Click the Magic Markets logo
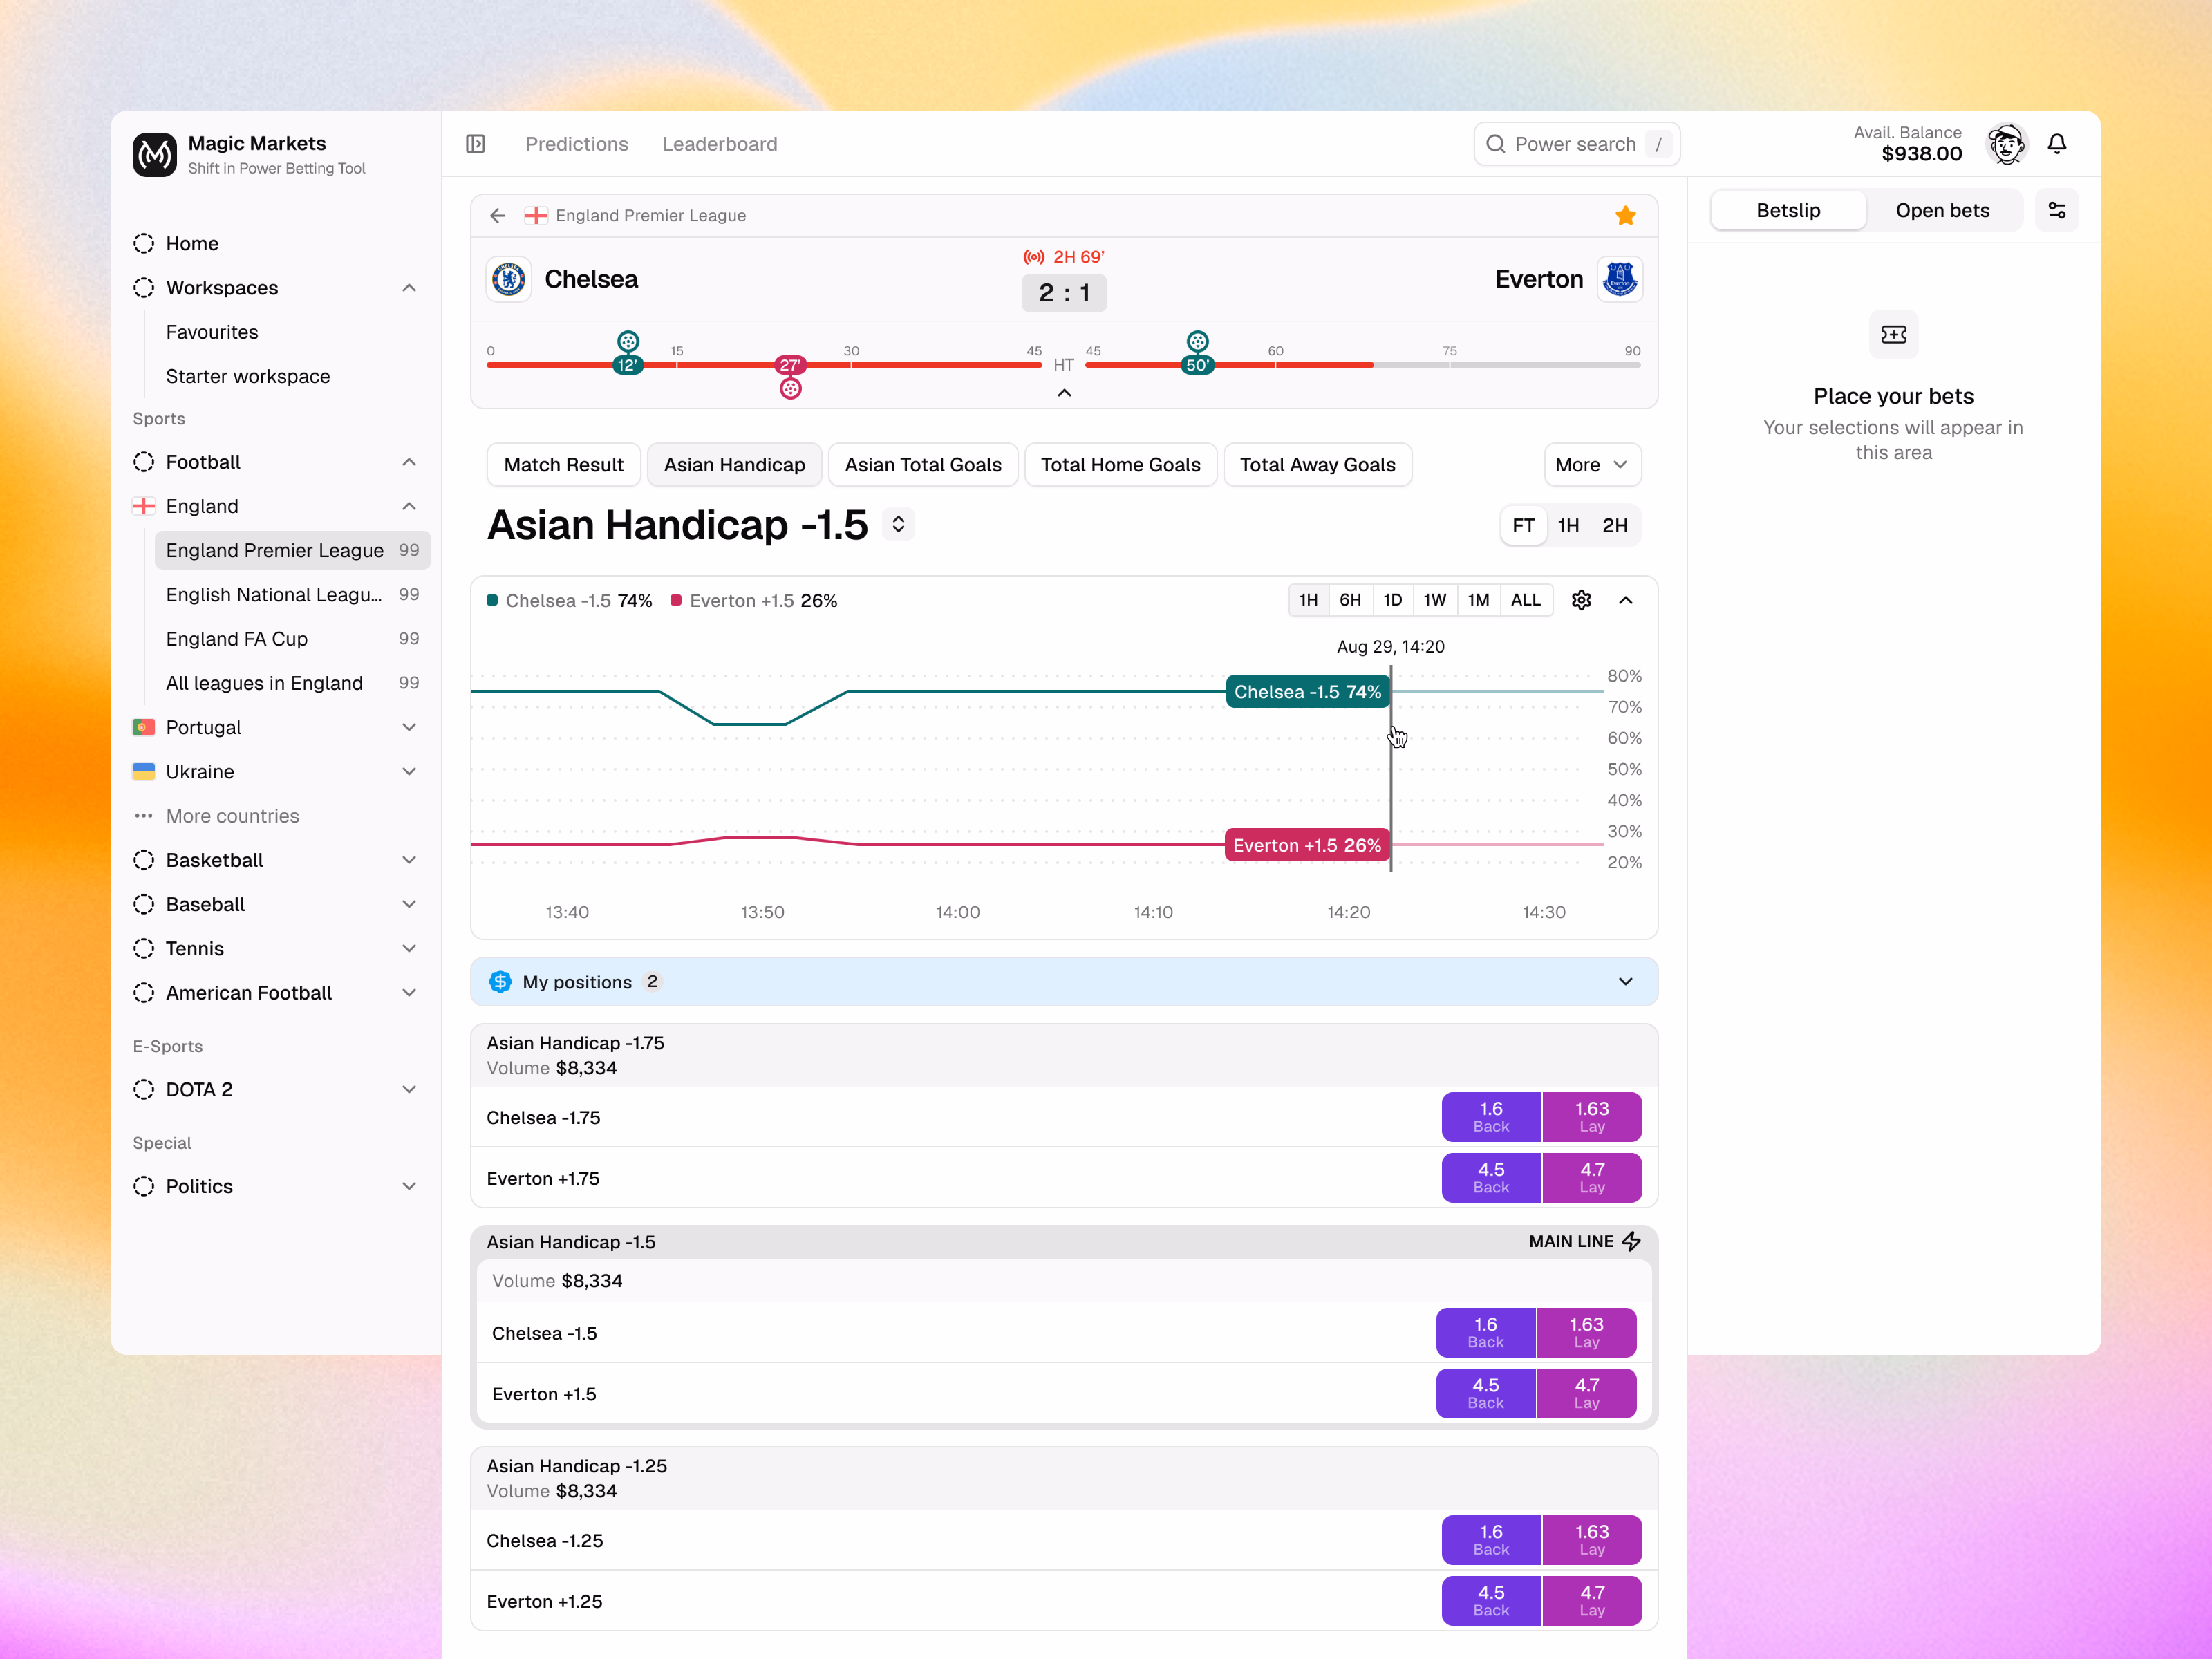The width and height of the screenshot is (2212, 1659). pos(154,154)
